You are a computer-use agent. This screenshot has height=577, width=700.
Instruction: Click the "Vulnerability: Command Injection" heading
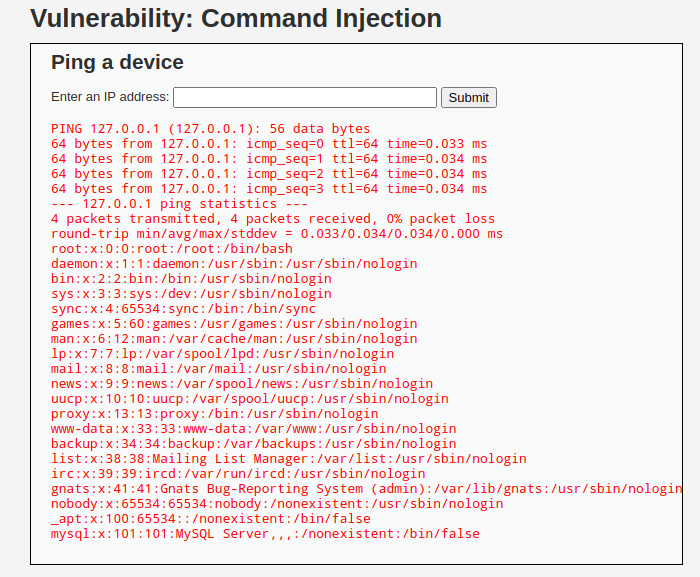click(236, 18)
